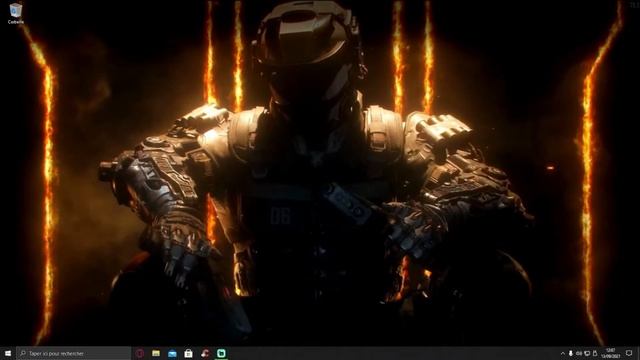
Task: Open the Windows Start menu
Action: point(8,353)
